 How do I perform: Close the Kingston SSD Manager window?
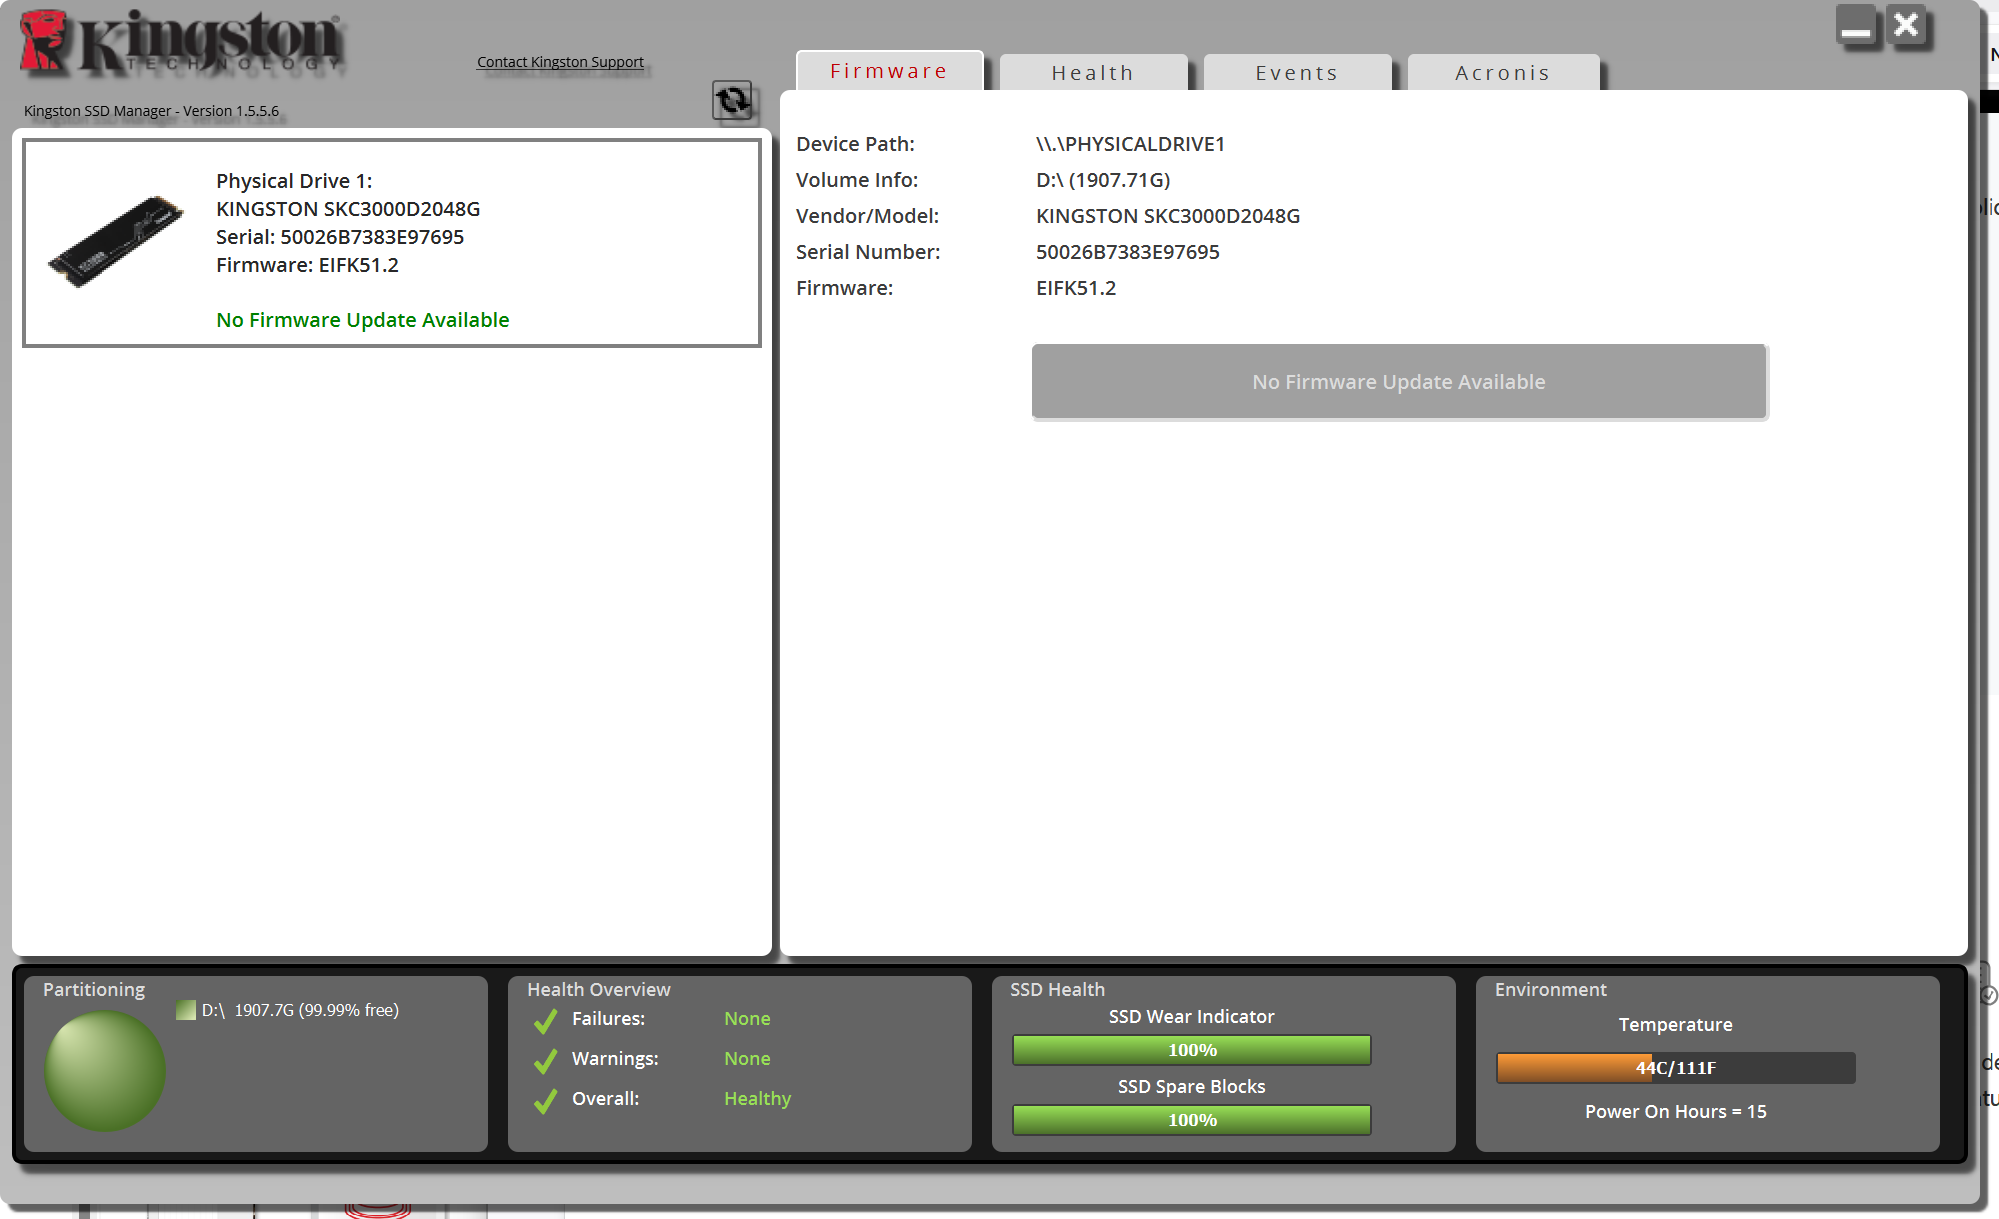tap(1906, 25)
